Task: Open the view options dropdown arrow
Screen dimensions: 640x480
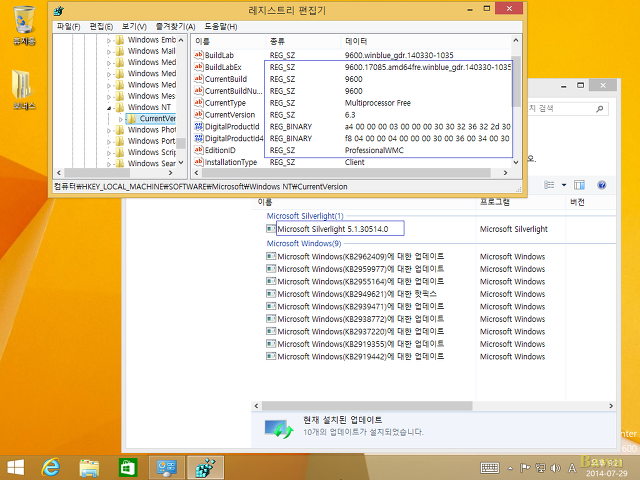Action: point(564,185)
